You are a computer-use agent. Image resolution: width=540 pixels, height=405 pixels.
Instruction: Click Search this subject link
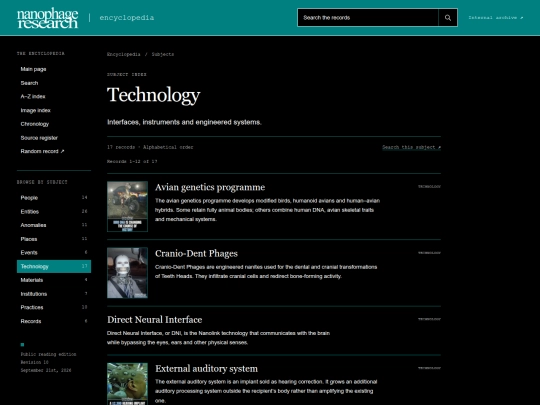tap(411, 147)
